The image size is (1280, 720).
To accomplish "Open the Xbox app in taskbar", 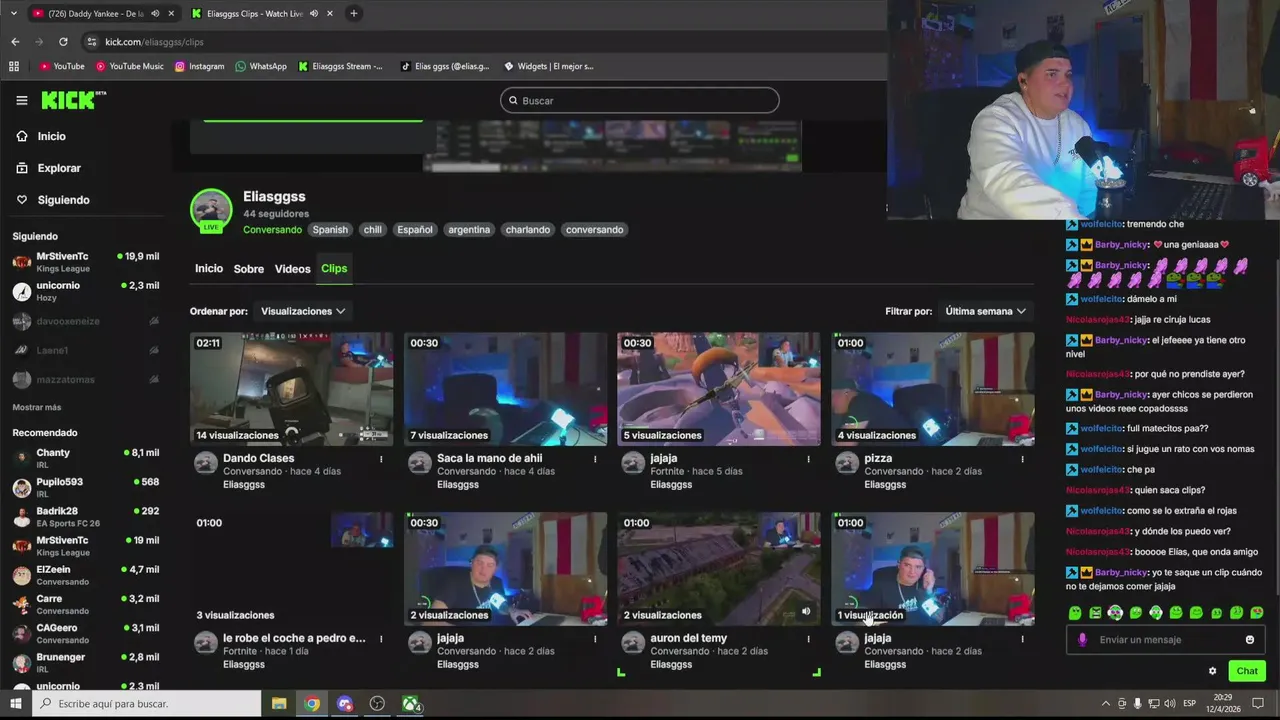I will [411, 704].
